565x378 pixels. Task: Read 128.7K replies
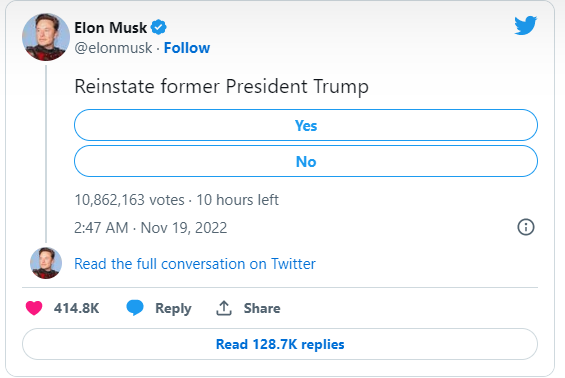(280, 344)
